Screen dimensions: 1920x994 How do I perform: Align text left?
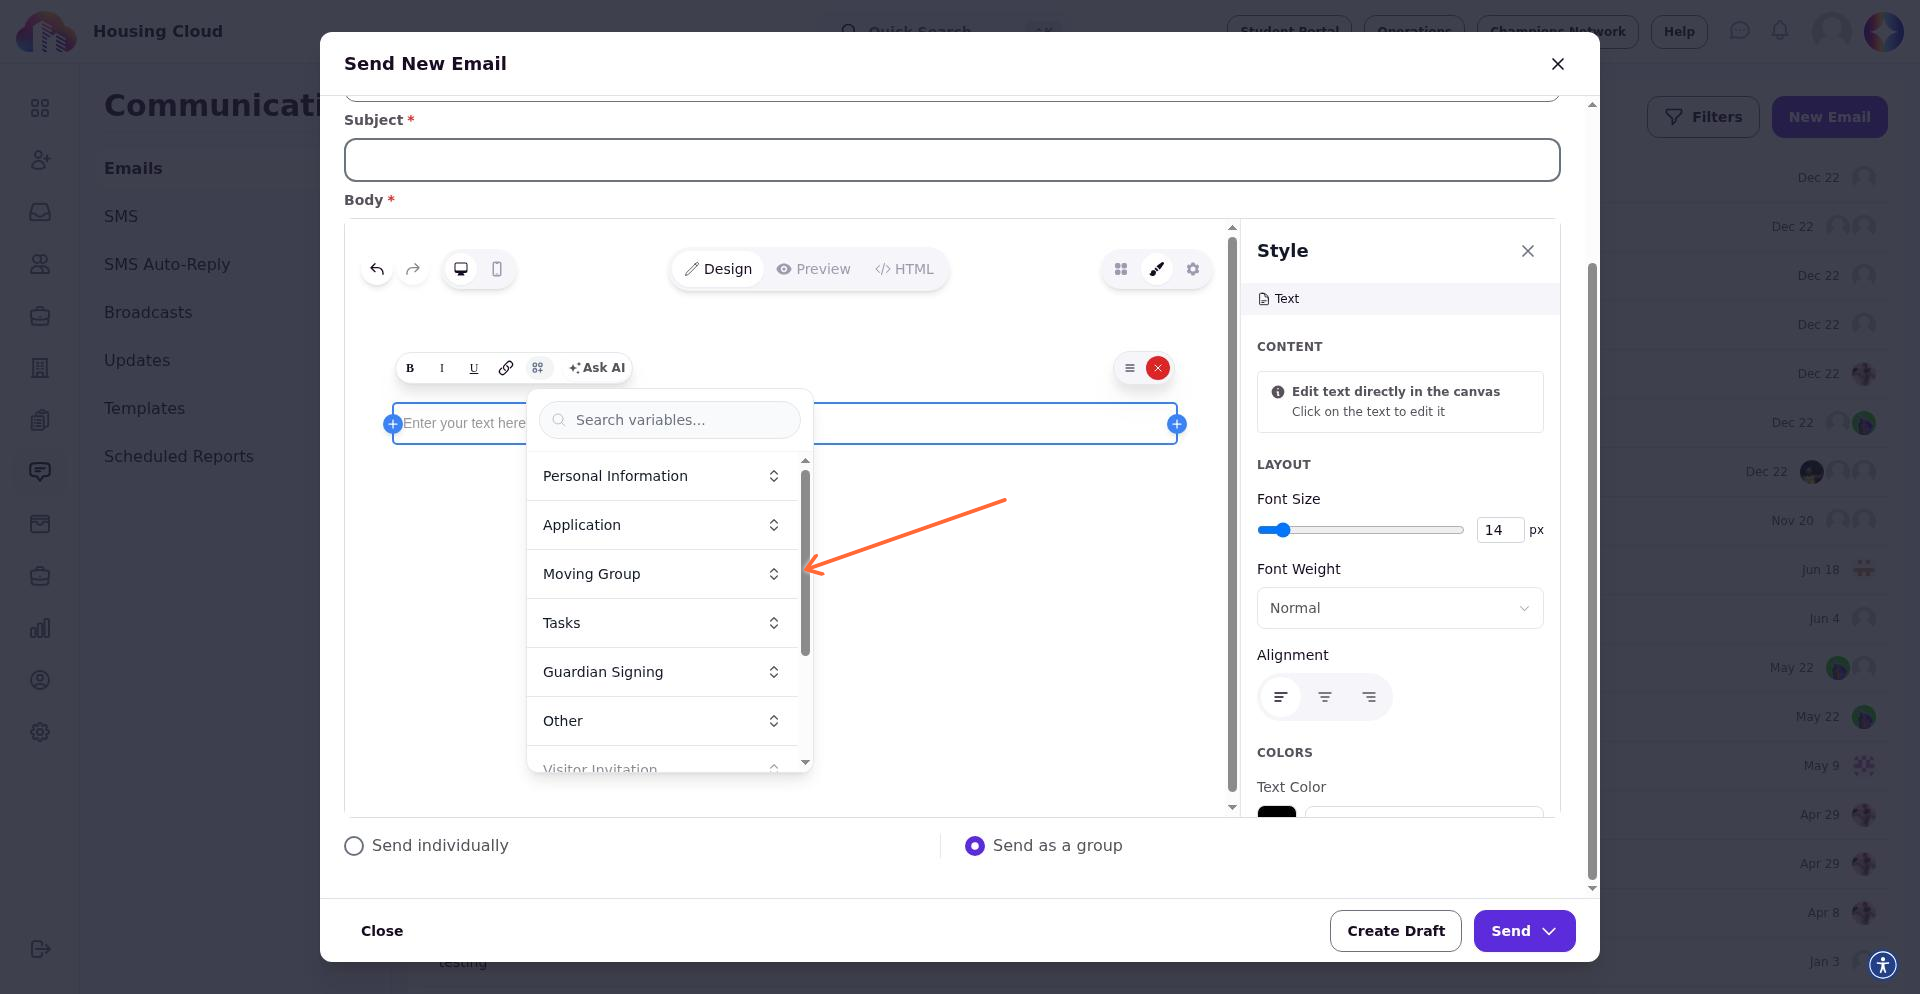pyautogui.click(x=1281, y=697)
